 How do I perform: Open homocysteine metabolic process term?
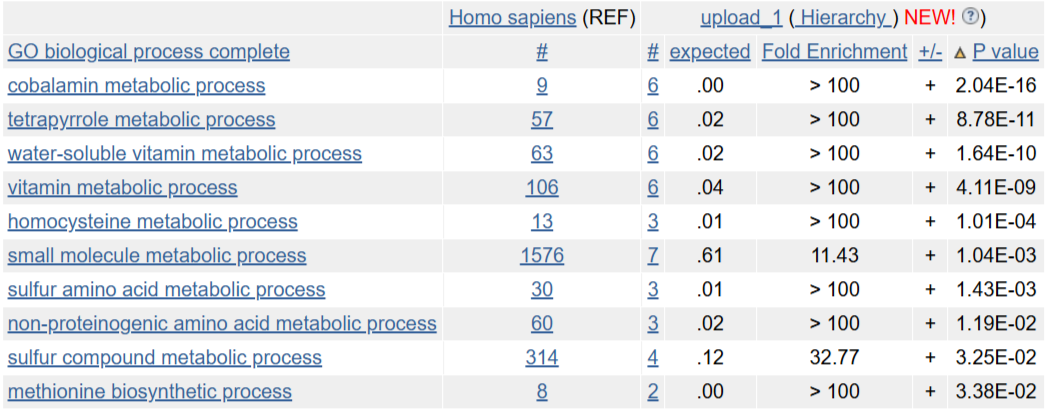152,221
